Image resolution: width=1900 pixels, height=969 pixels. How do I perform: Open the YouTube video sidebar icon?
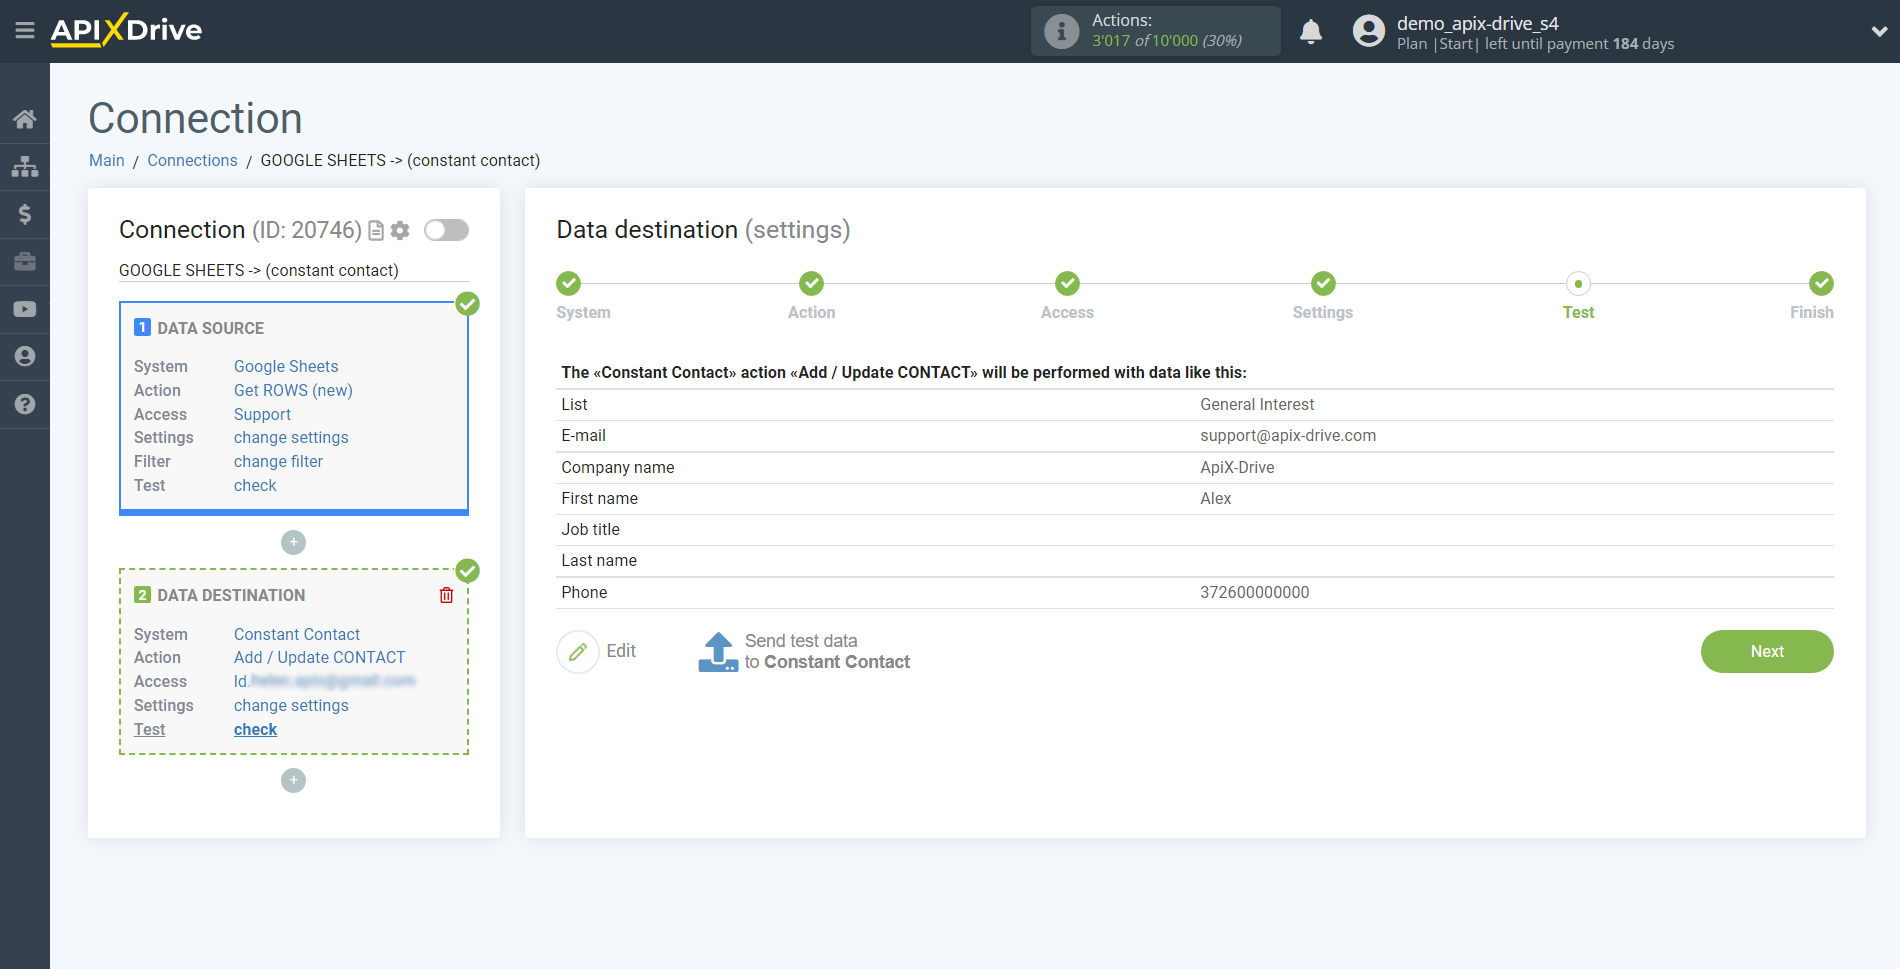[x=25, y=309]
